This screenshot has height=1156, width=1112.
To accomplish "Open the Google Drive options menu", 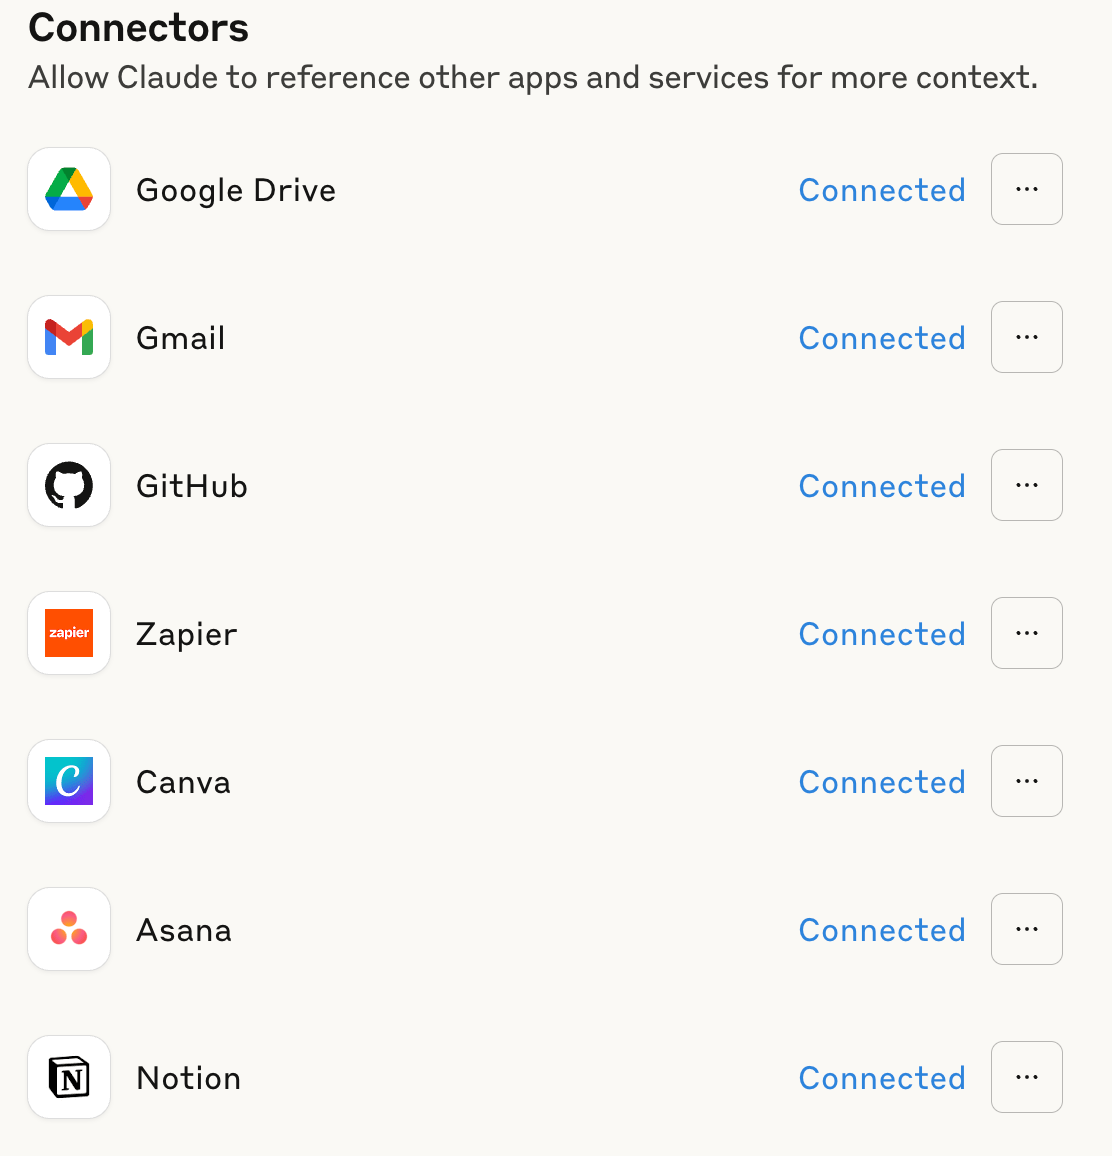I will [1026, 189].
